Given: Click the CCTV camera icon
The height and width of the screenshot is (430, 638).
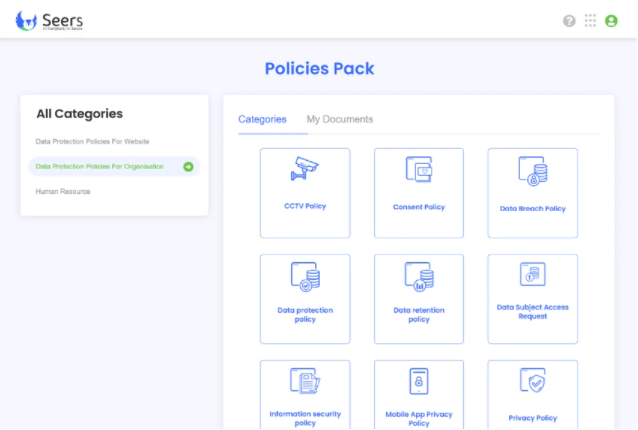Looking at the screenshot, I should 305,168.
